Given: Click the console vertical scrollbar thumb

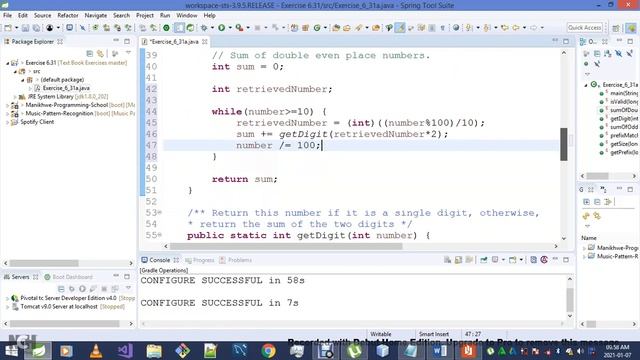Looking at the screenshot, I should tap(570, 300).
